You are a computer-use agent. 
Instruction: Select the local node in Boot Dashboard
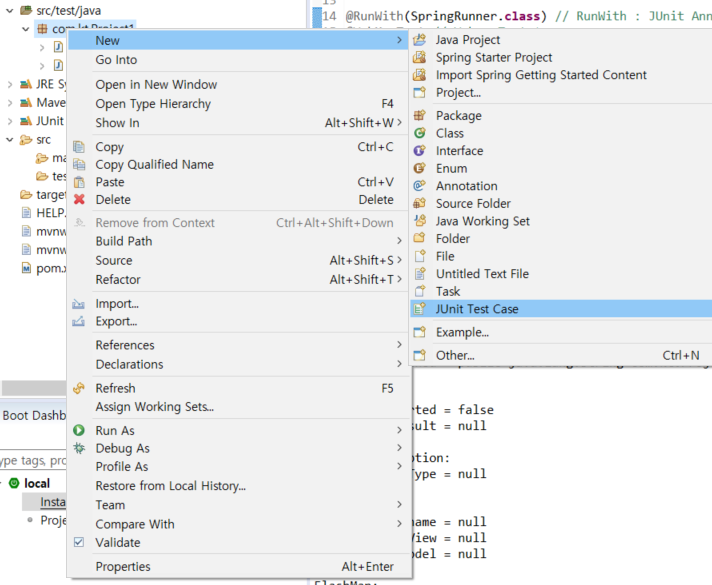(37, 483)
